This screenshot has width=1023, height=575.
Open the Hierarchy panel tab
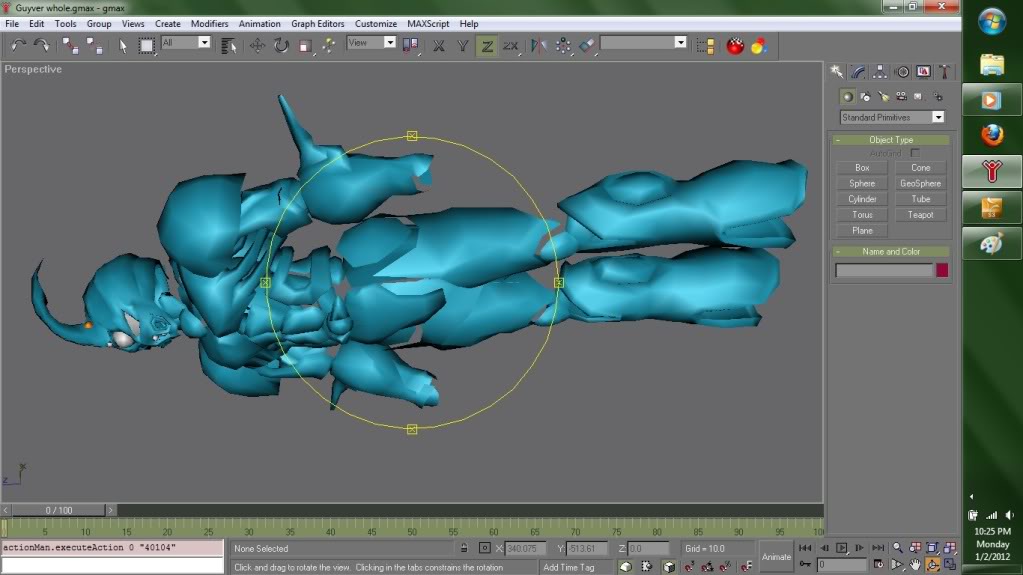coord(880,72)
